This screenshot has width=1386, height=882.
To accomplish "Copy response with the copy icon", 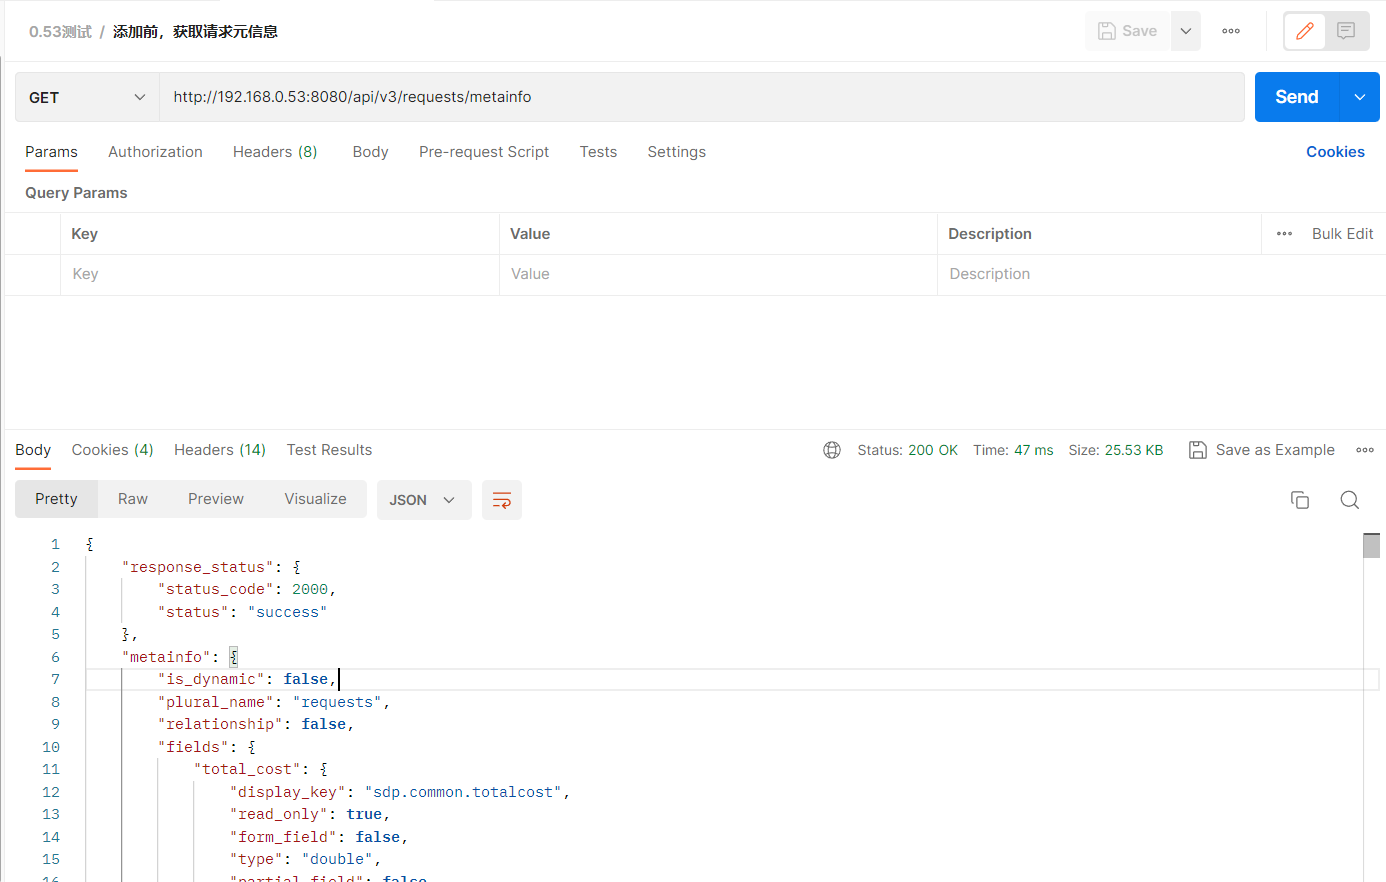I will click(1300, 500).
